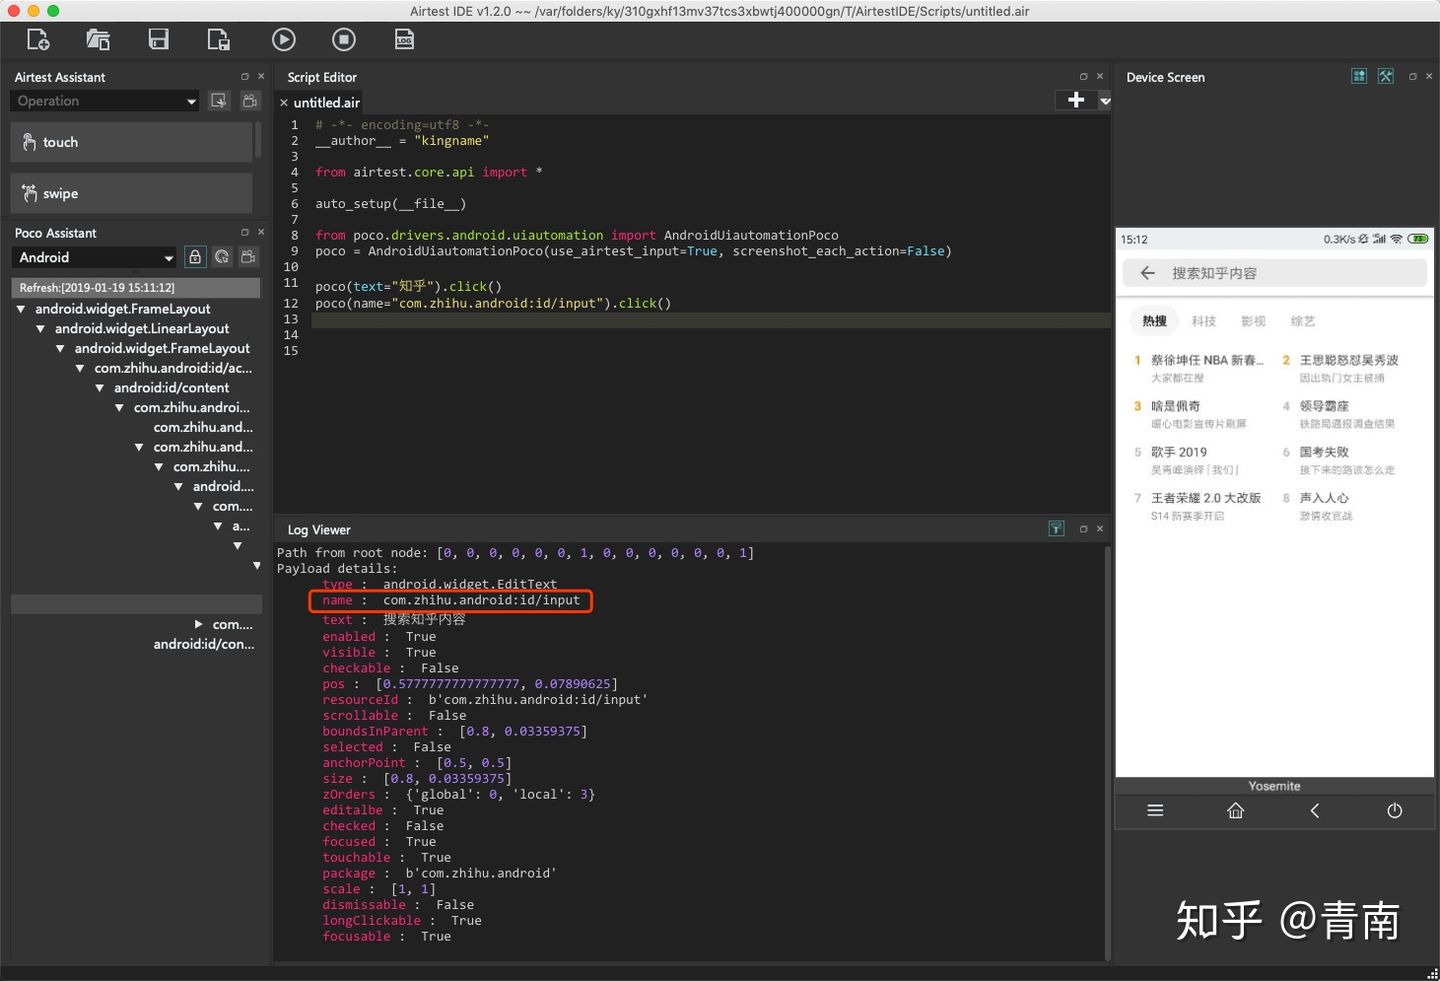Toggle the Poco Assistant lock button
This screenshot has height=981, width=1440.
[195, 257]
